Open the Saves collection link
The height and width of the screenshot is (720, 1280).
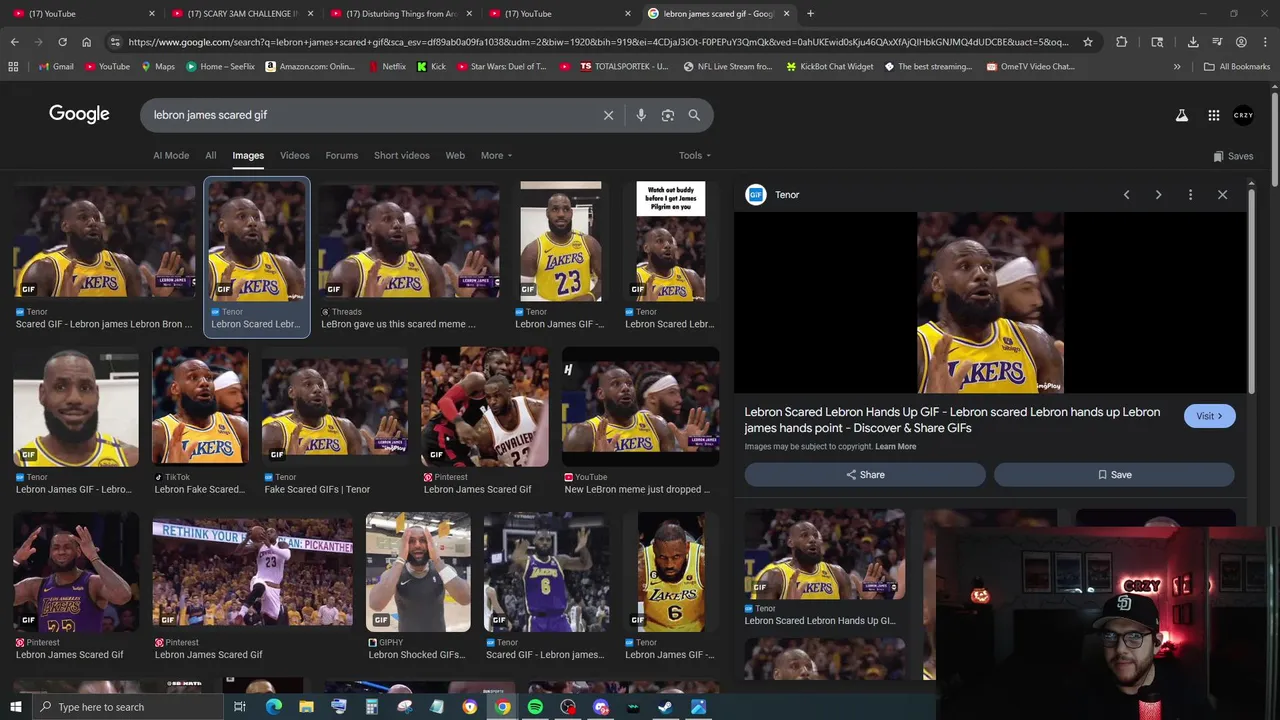click(1233, 156)
